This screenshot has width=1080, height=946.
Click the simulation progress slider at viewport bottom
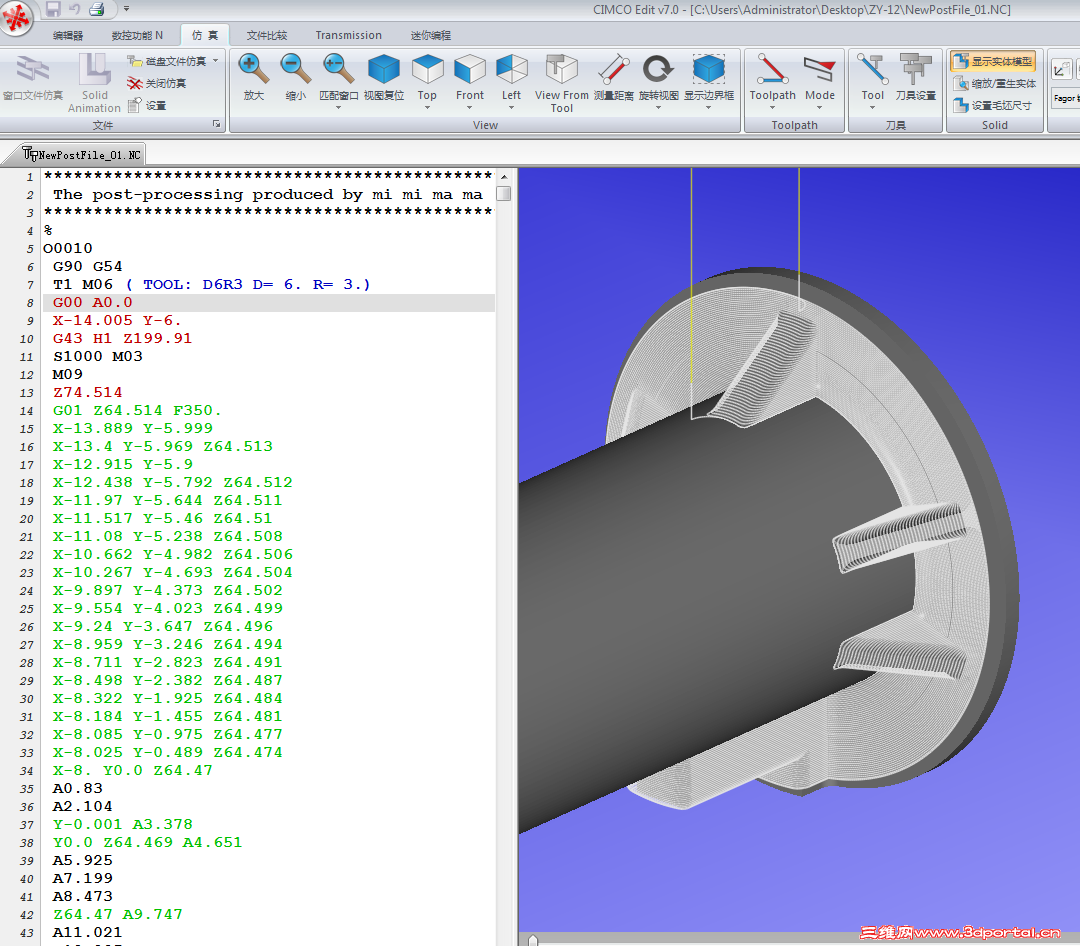click(533, 940)
